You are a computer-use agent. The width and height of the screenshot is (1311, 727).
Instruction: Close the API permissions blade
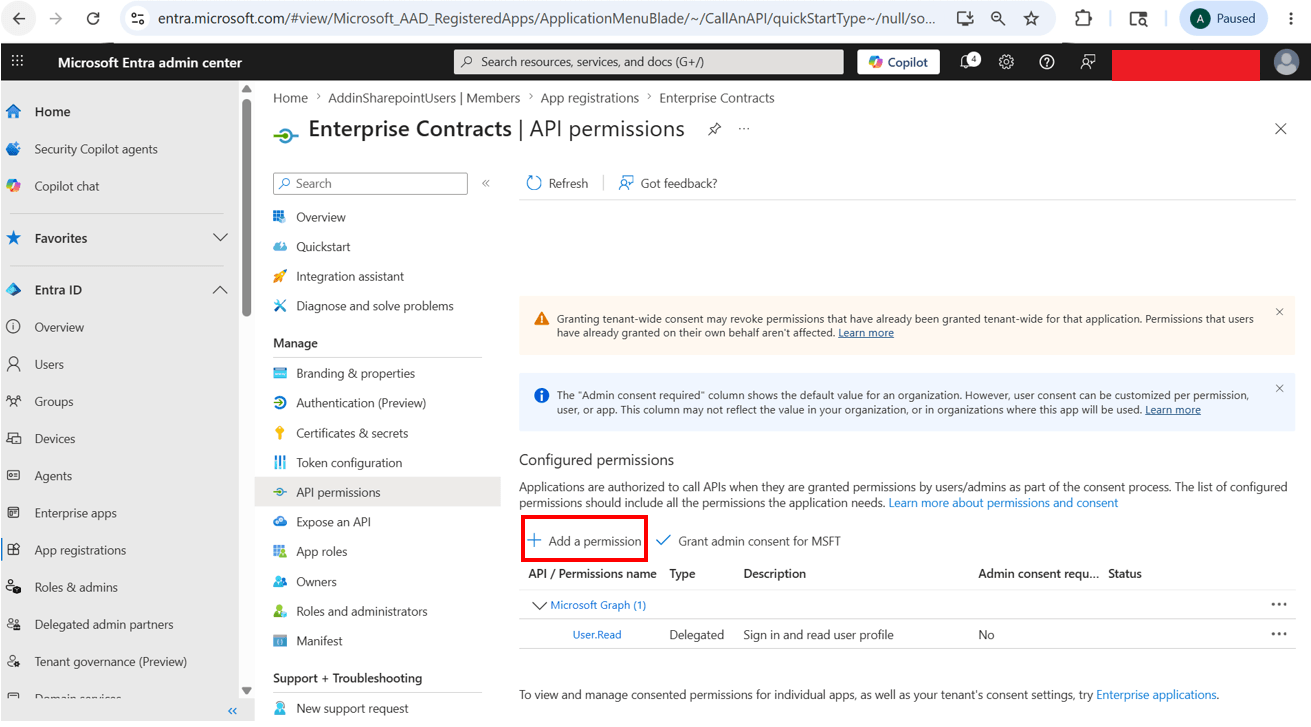[1280, 129]
